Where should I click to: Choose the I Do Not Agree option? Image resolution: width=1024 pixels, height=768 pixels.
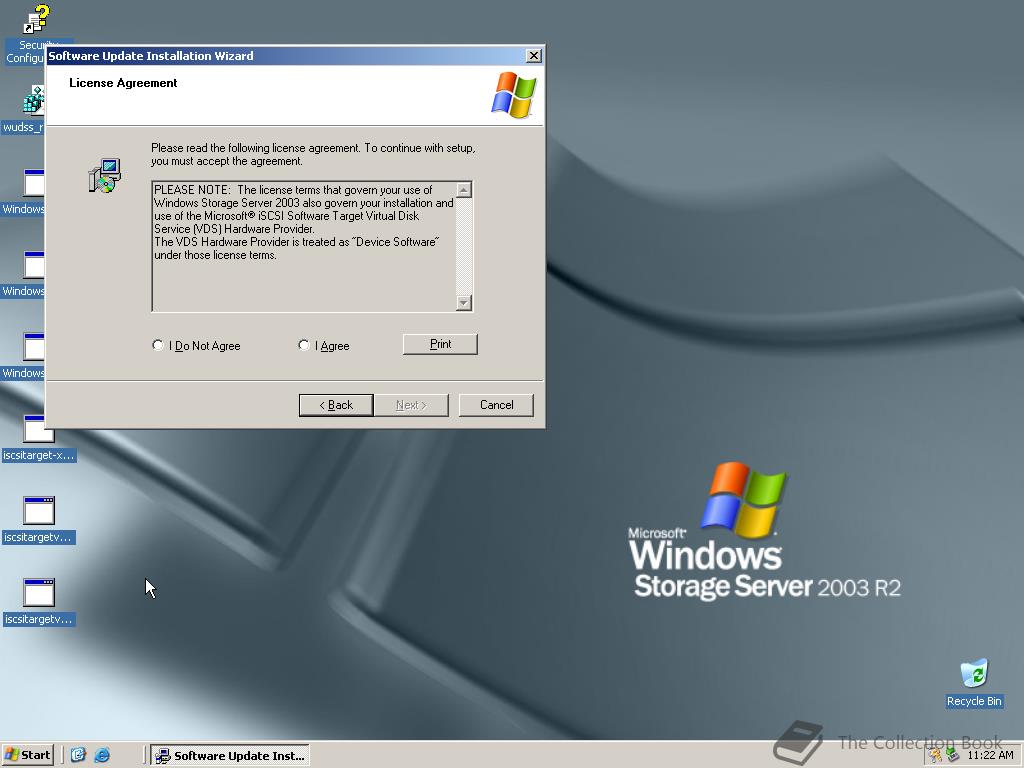click(157, 345)
